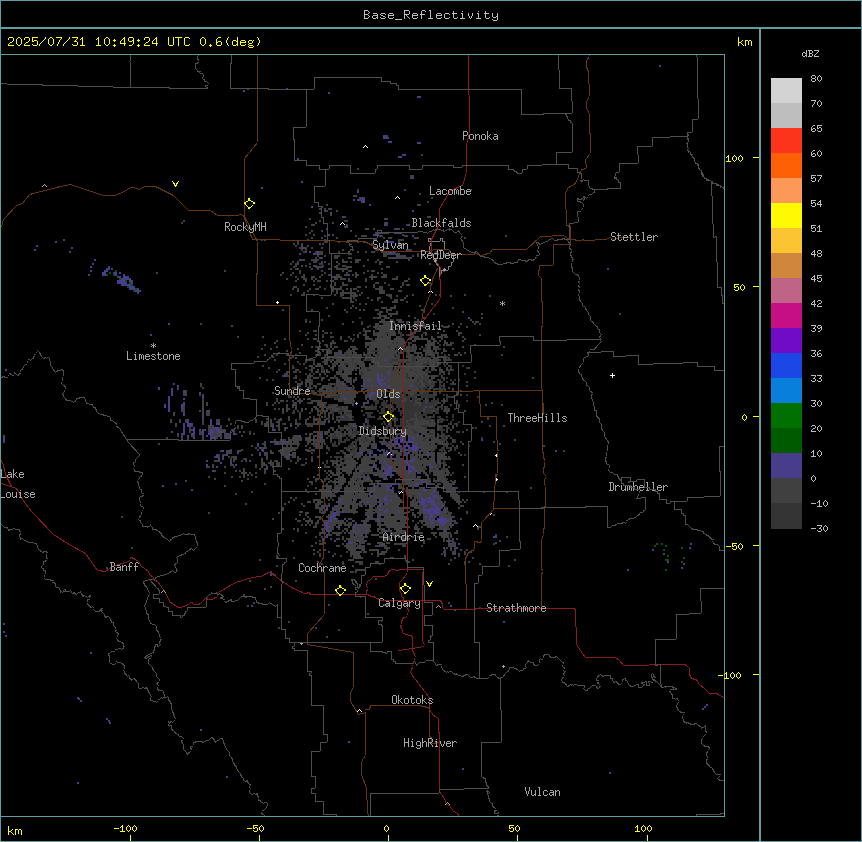Click the Sylvan label
This screenshot has height=842, width=862.
(x=390, y=245)
